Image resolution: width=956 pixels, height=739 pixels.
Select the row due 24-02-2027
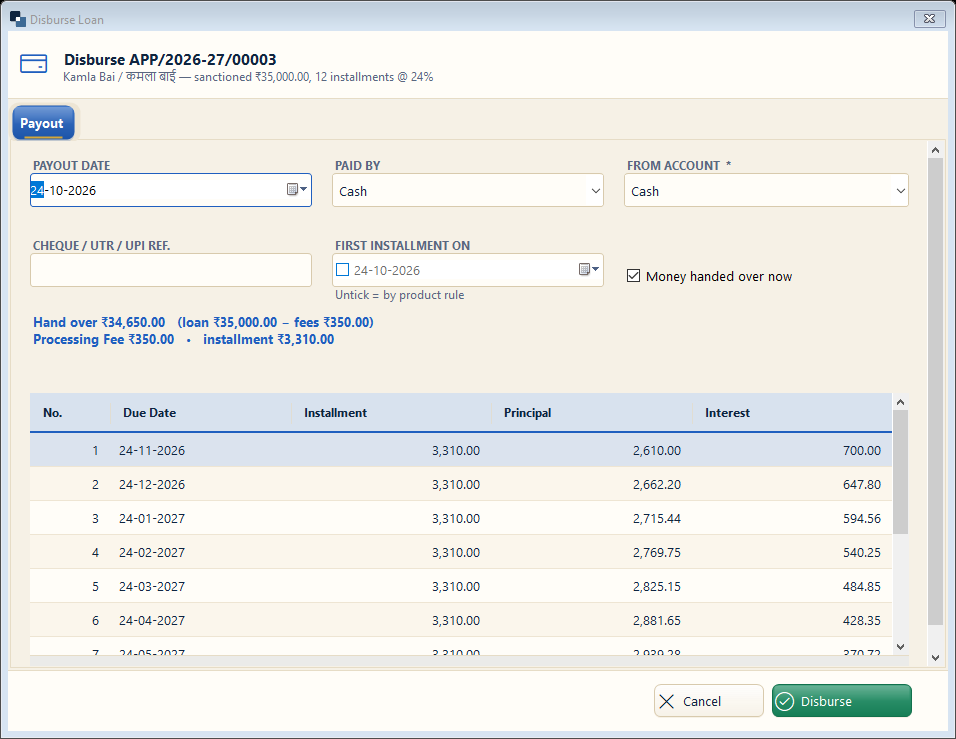(x=461, y=552)
